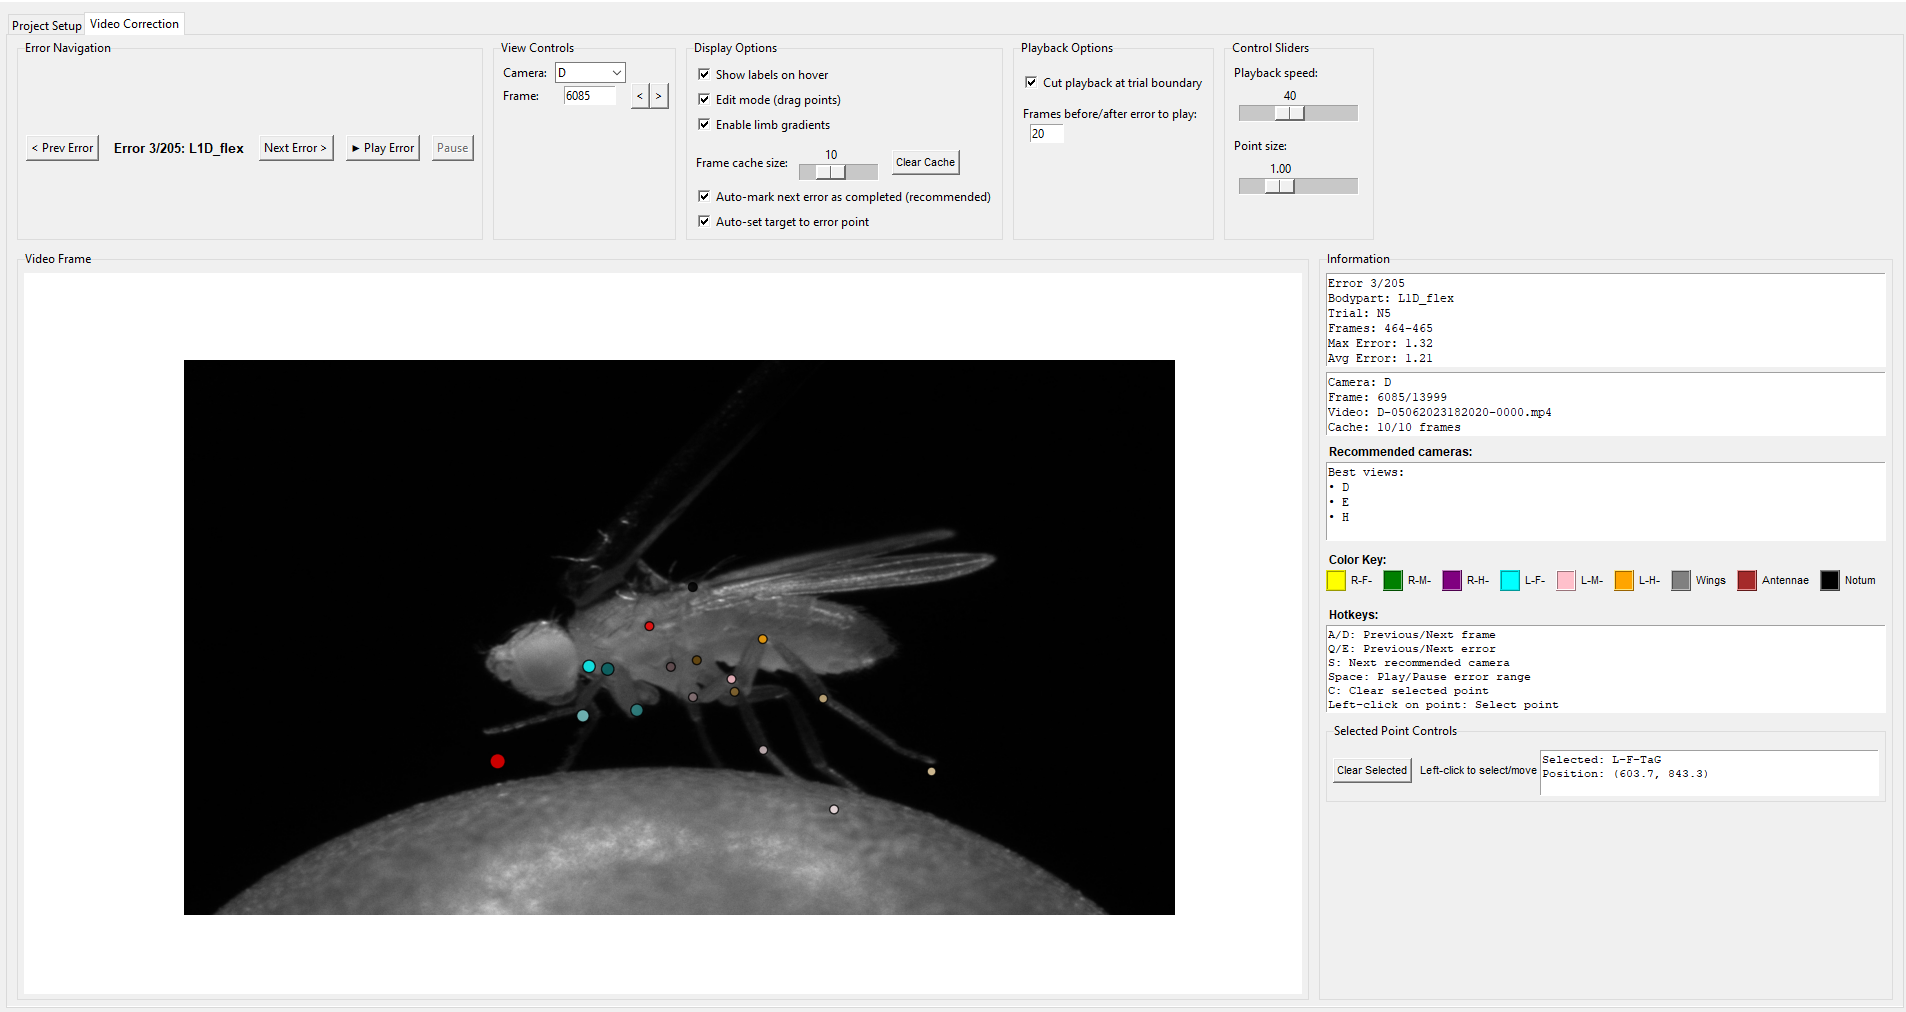Toggle Edit mode (drag points)
1906x1012 pixels.
point(705,99)
